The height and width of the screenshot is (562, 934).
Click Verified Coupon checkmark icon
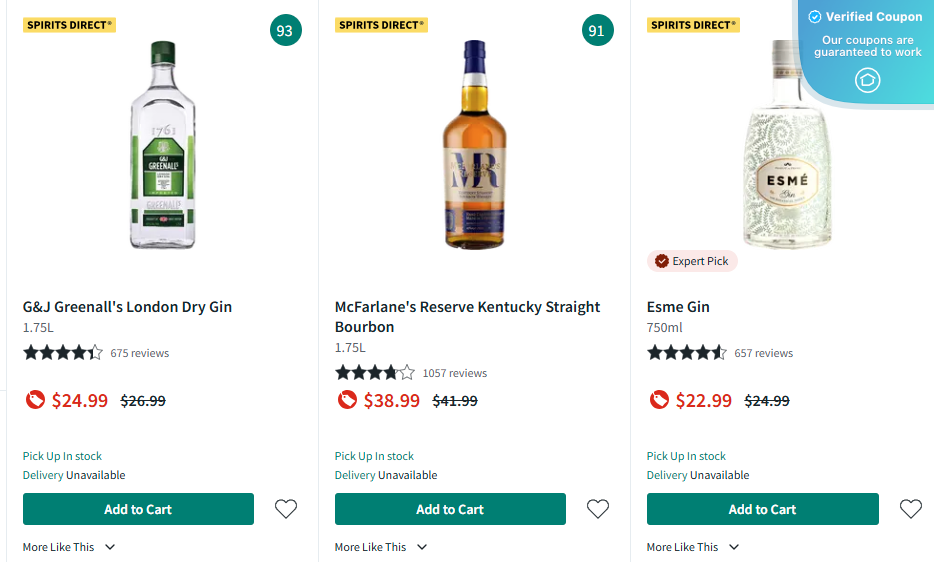pos(814,17)
